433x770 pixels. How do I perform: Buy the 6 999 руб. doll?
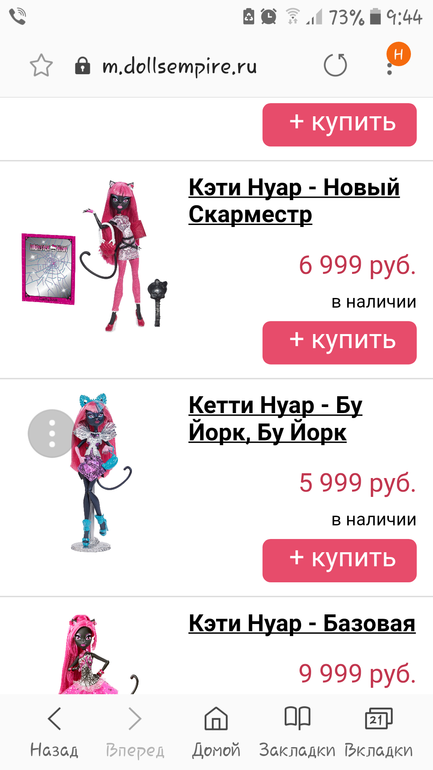coord(339,342)
